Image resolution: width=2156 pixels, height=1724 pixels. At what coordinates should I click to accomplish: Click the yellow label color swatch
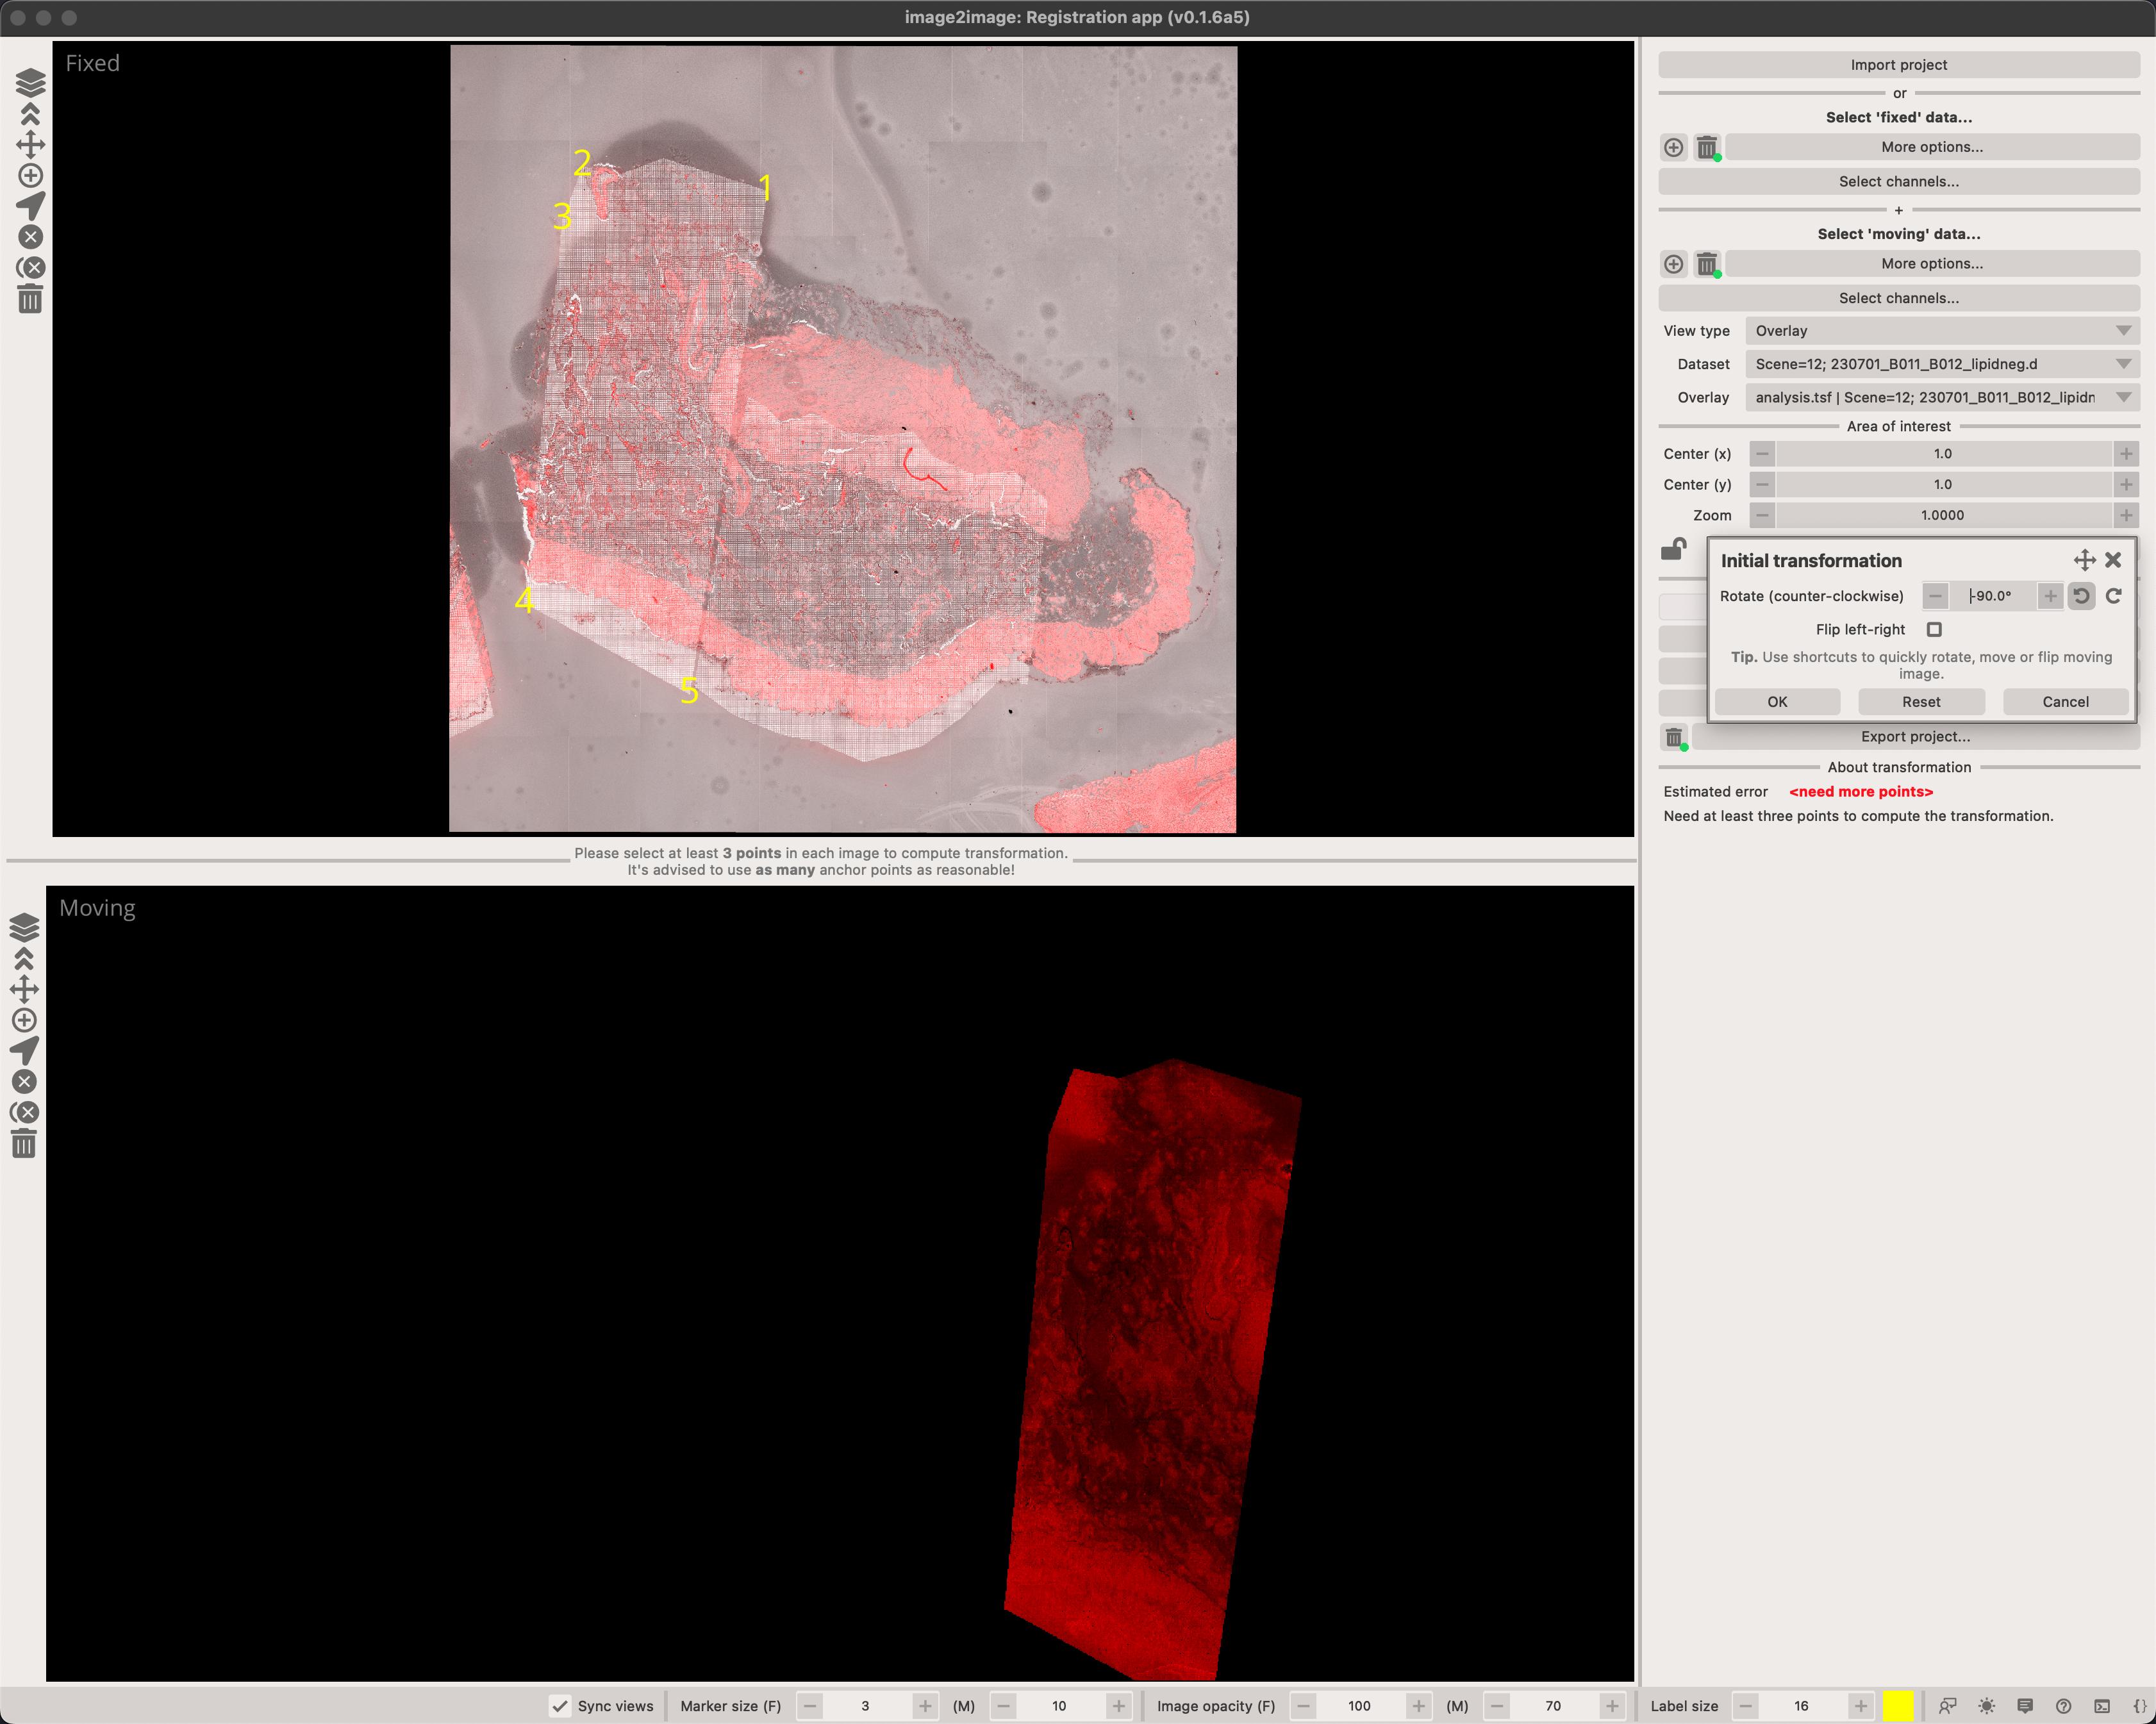tap(1897, 1706)
